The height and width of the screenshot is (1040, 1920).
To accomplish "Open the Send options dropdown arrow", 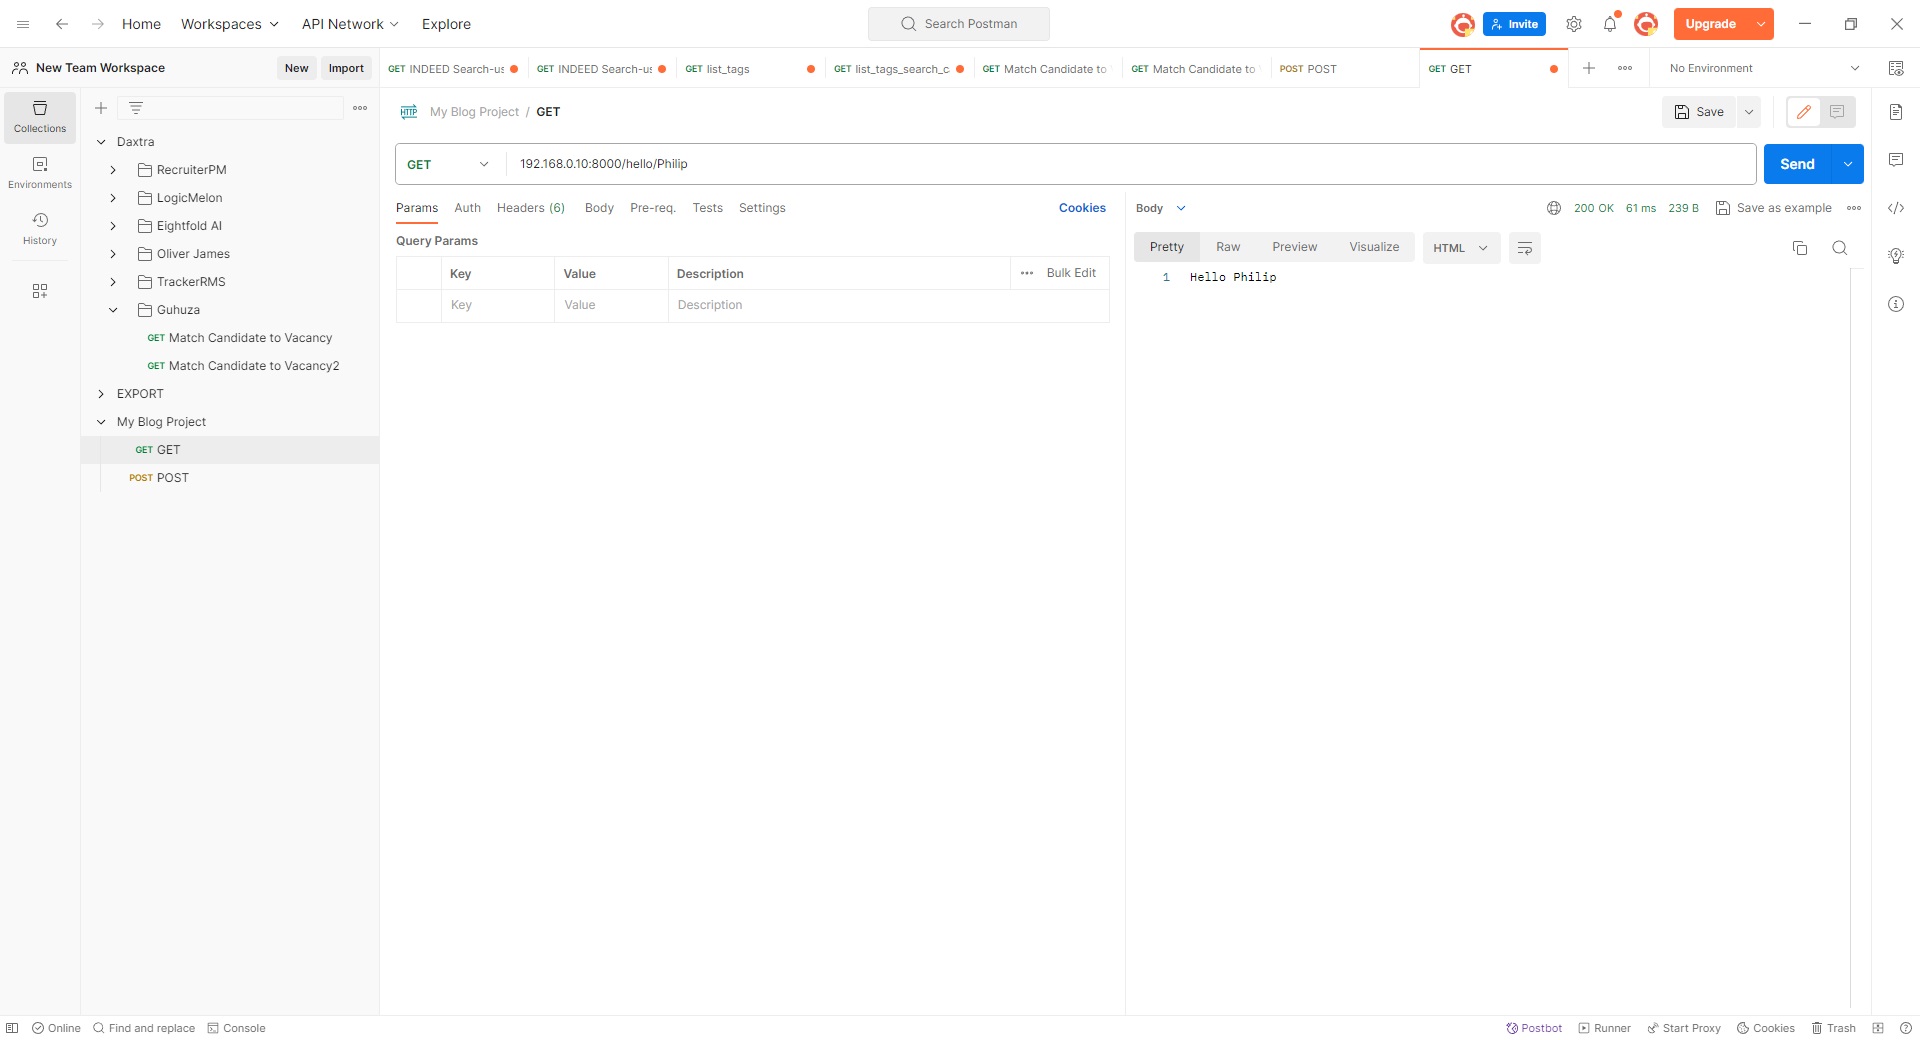I will tap(1848, 164).
